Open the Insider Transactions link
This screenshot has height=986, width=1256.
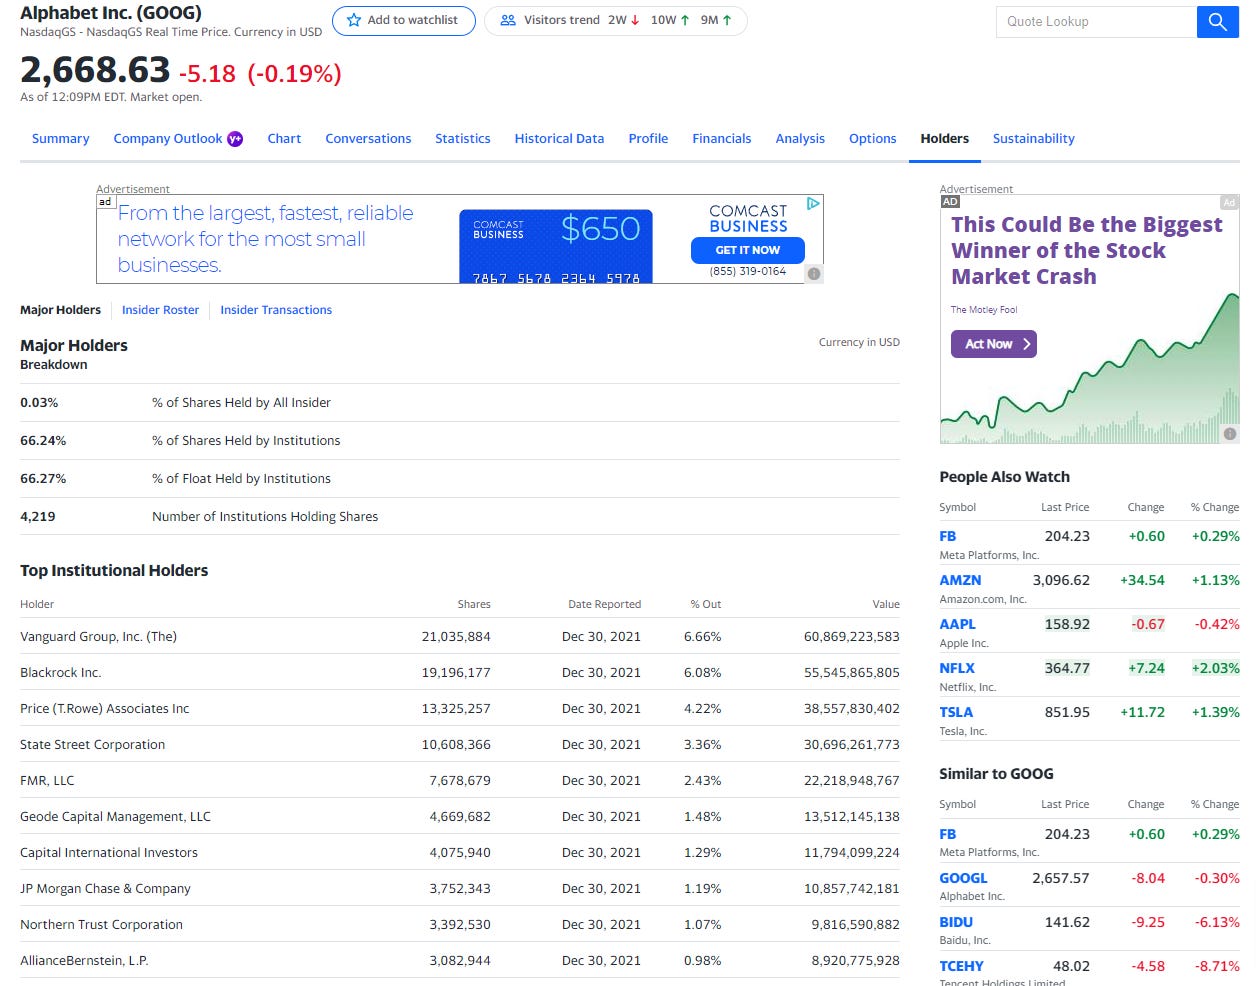pyautogui.click(x=276, y=310)
